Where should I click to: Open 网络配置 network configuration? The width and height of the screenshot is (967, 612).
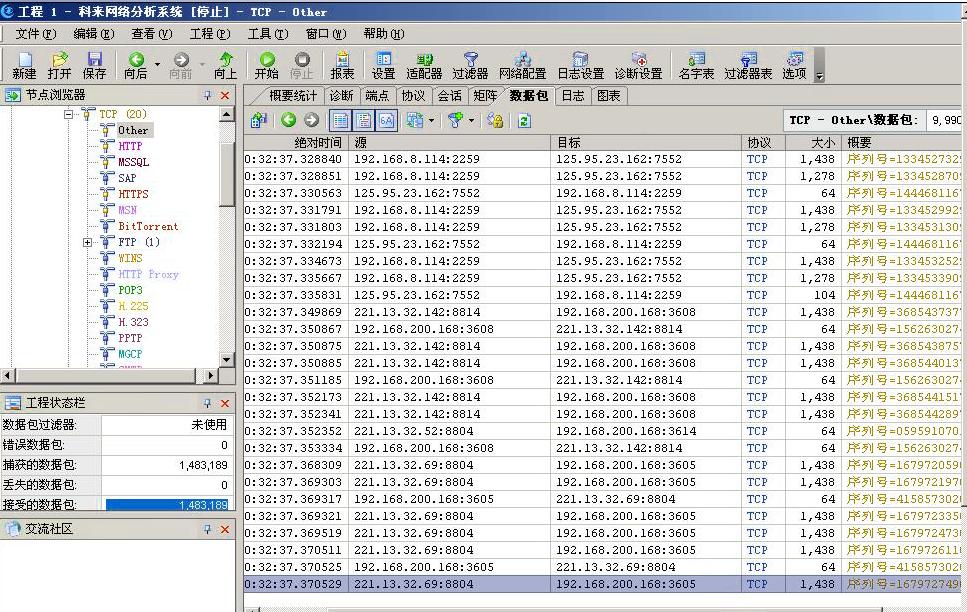click(x=522, y=65)
